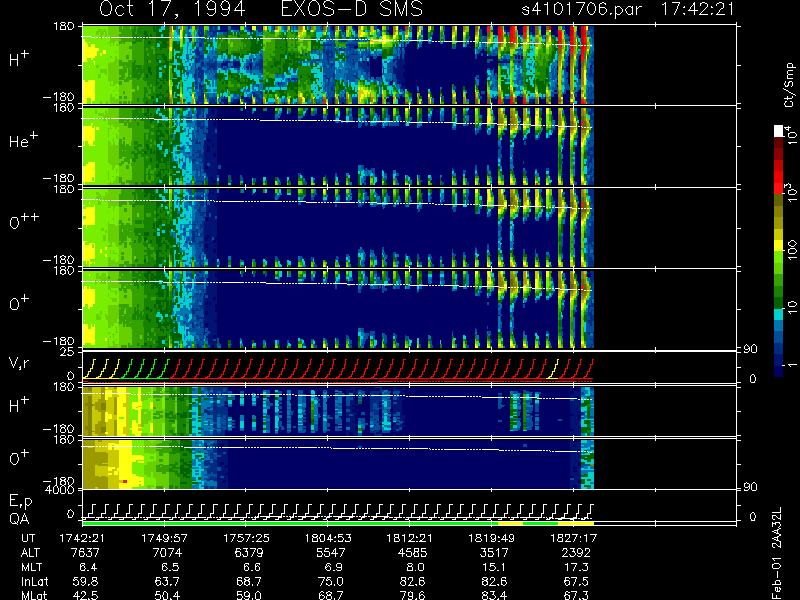The image size is (800, 600).
Task: Click the UT value "1757:25"
Action: [246, 538]
